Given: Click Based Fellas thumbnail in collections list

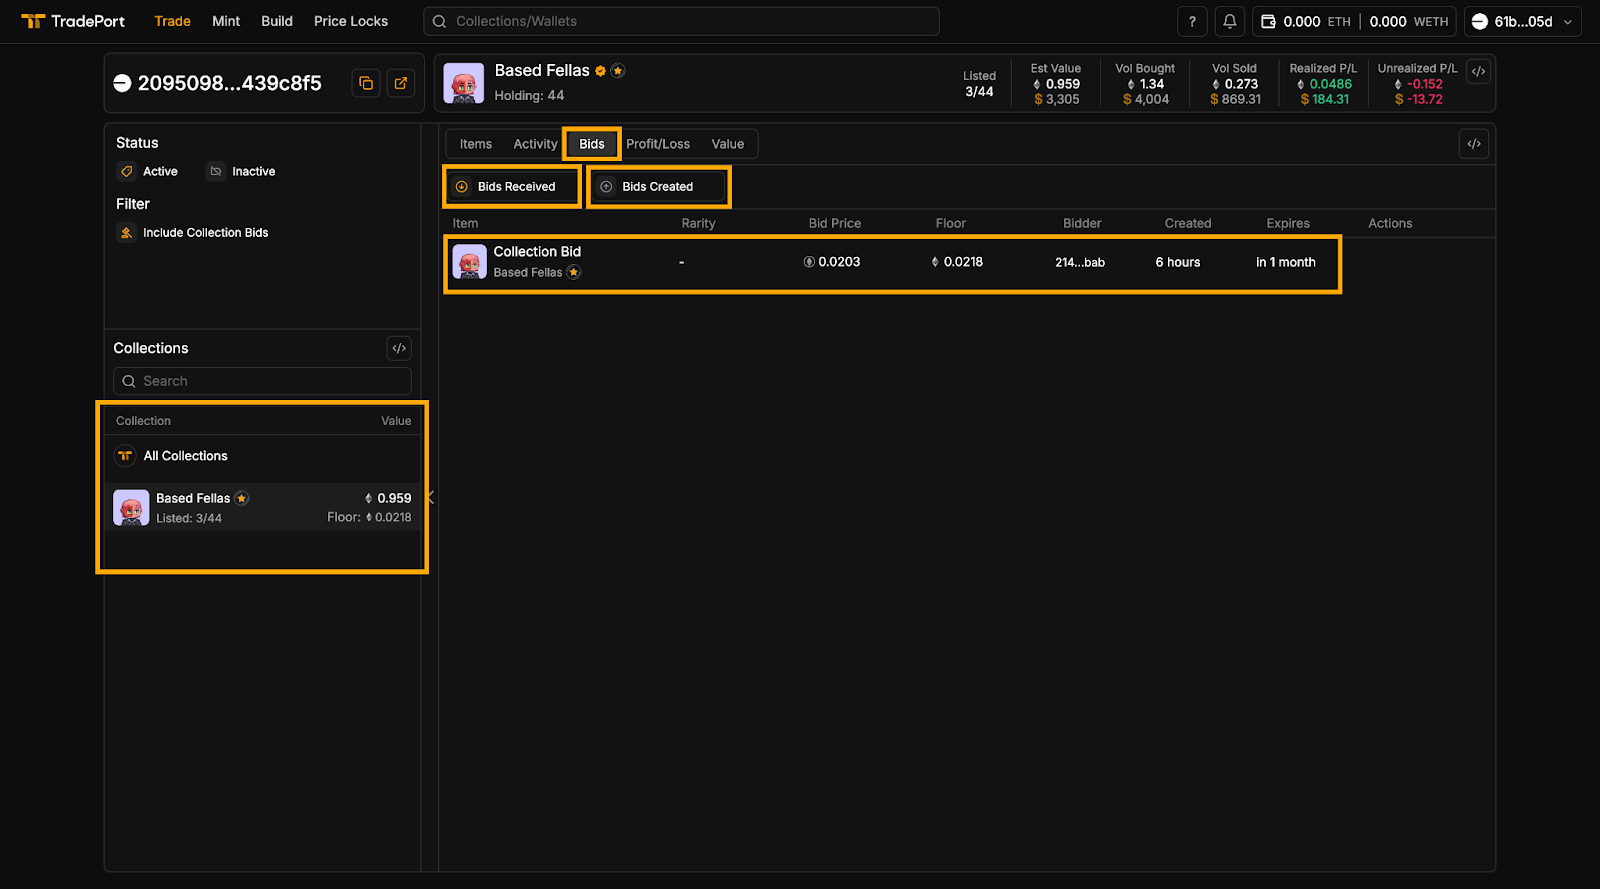Looking at the screenshot, I should [131, 507].
